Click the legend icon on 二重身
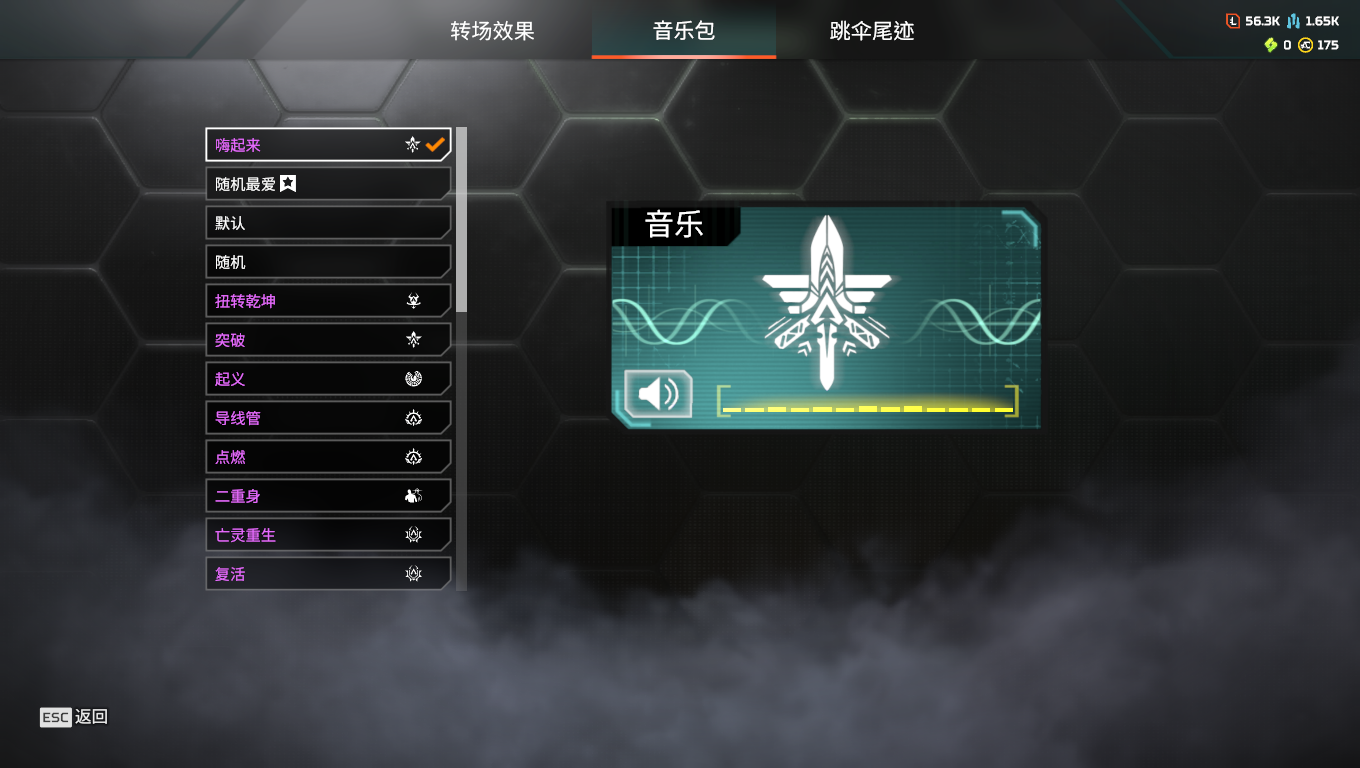1360x768 pixels. click(x=413, y=496)
